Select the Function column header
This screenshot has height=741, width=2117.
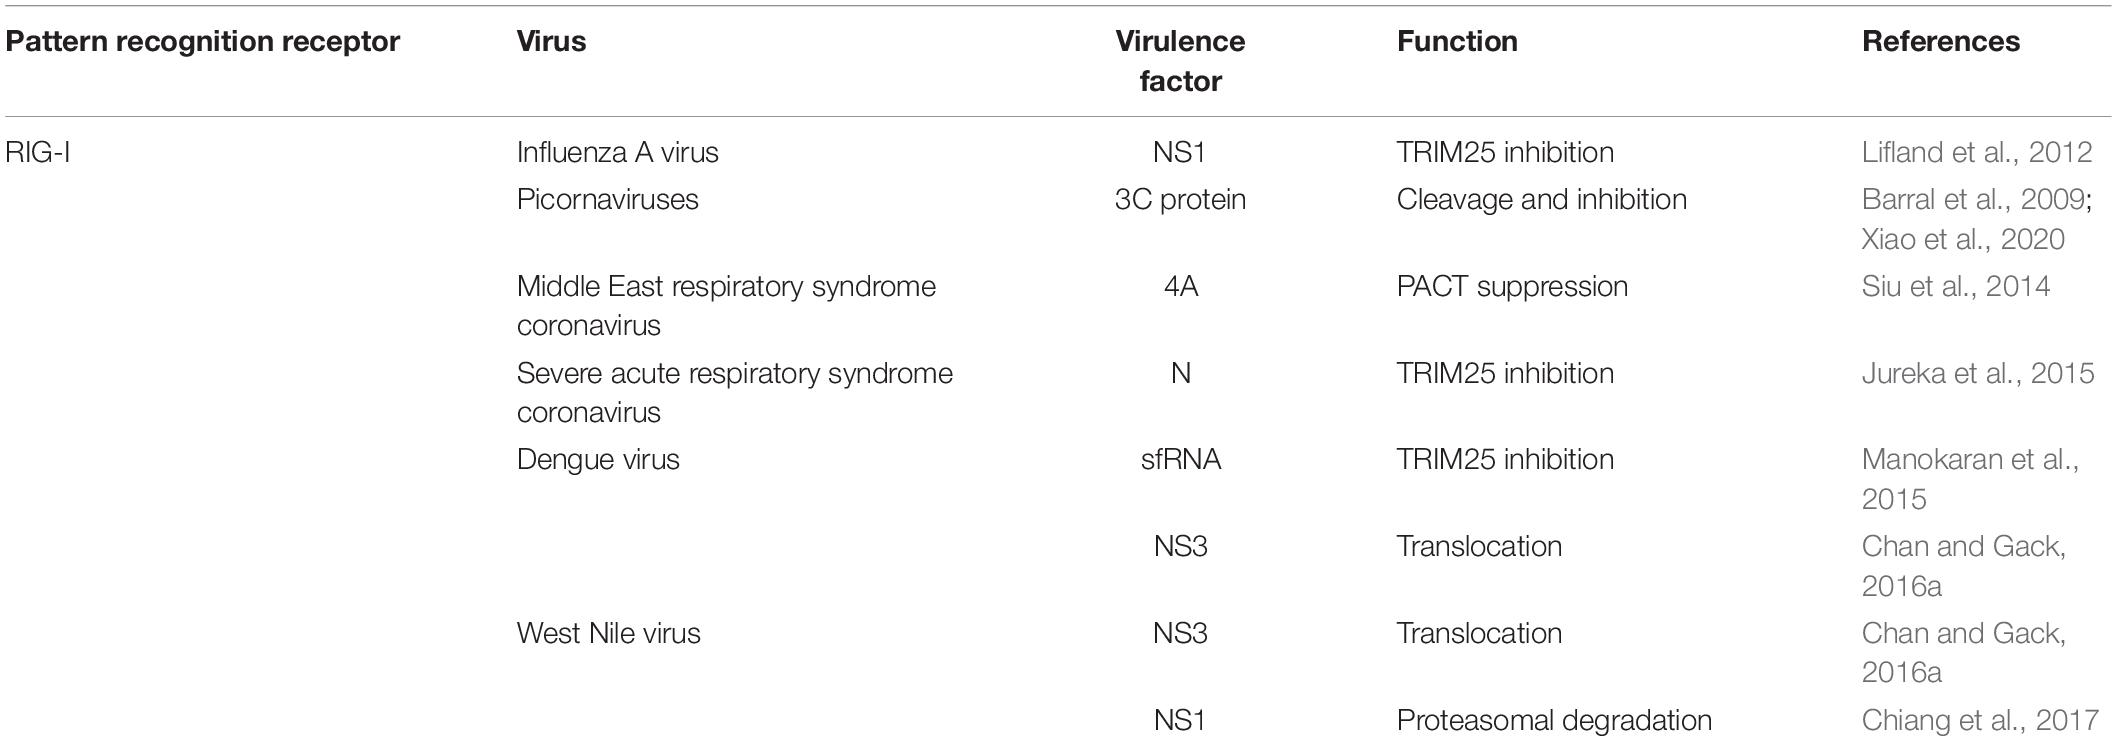pyautogui.click(x=1457, y=41)
